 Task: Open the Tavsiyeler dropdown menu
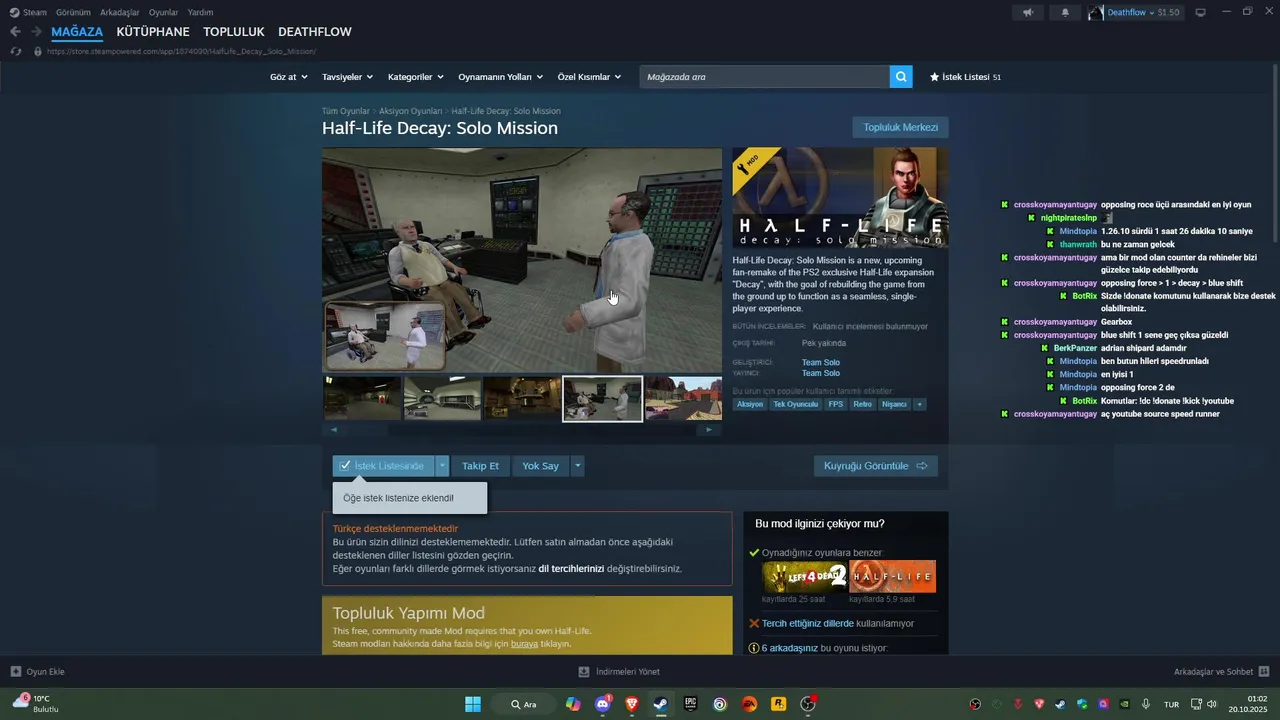click(x=347, y=77)
